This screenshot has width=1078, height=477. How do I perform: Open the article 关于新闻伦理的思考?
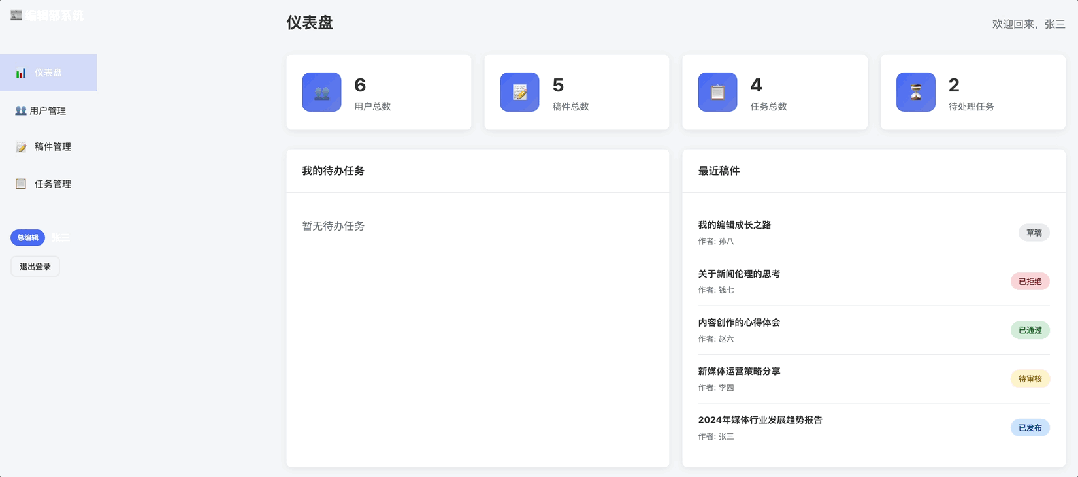pyautogui.click(x=738, y=274)
